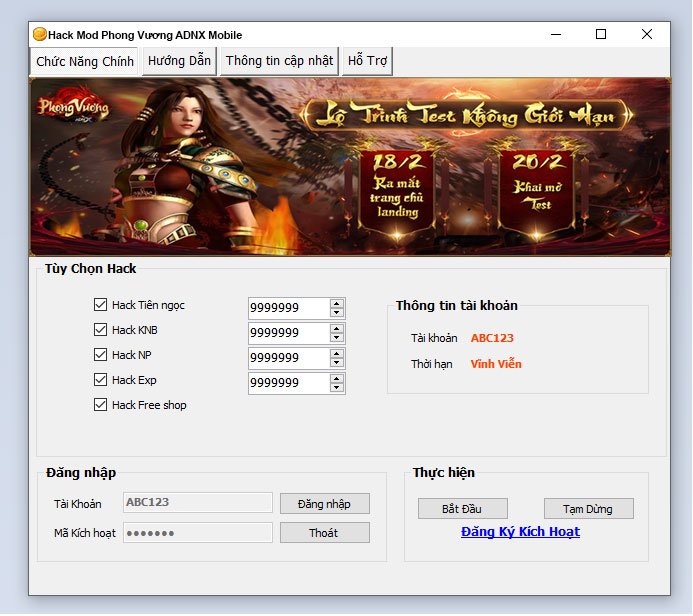The width and height of the screenshot is (693, 616).
Task: Toggle the Hack KNB checkbox
Action: point(100,330)
